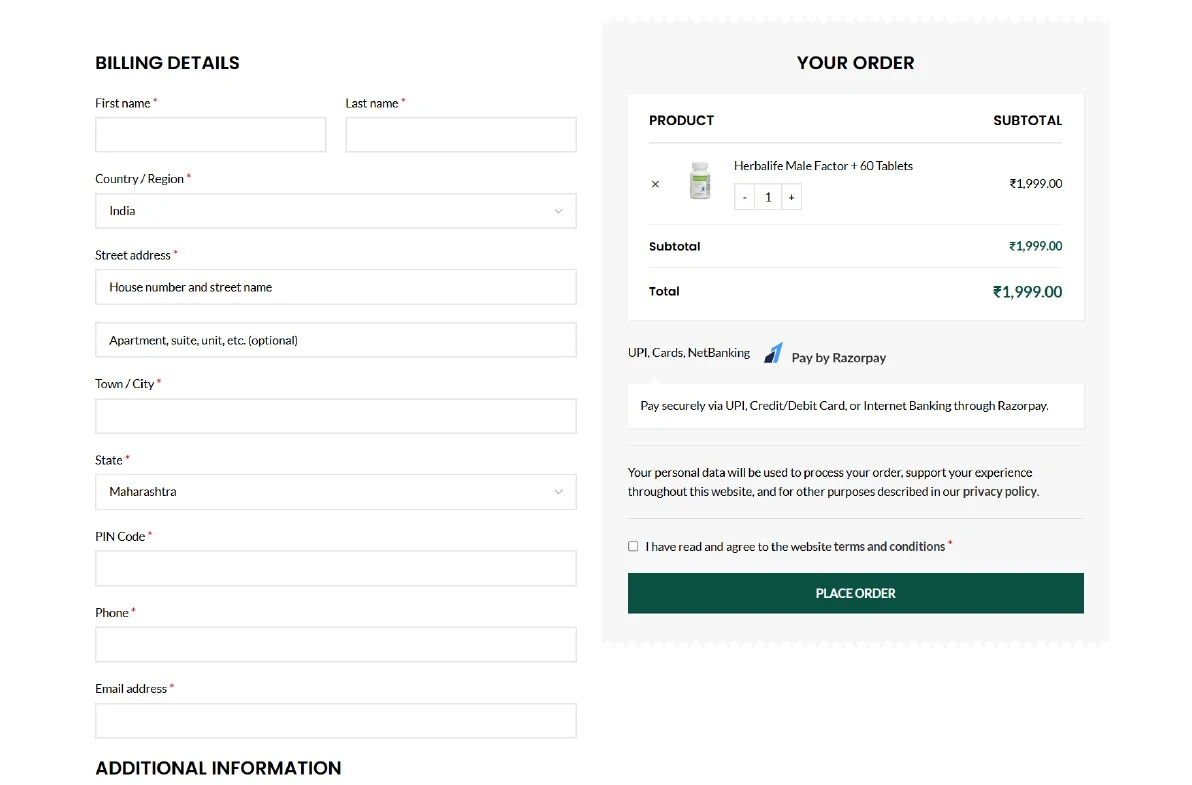Open the Country / Region dropdown

pos(336,211)
